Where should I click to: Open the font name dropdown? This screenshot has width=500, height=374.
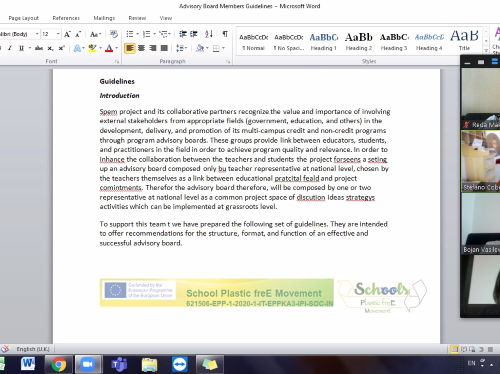37,34
